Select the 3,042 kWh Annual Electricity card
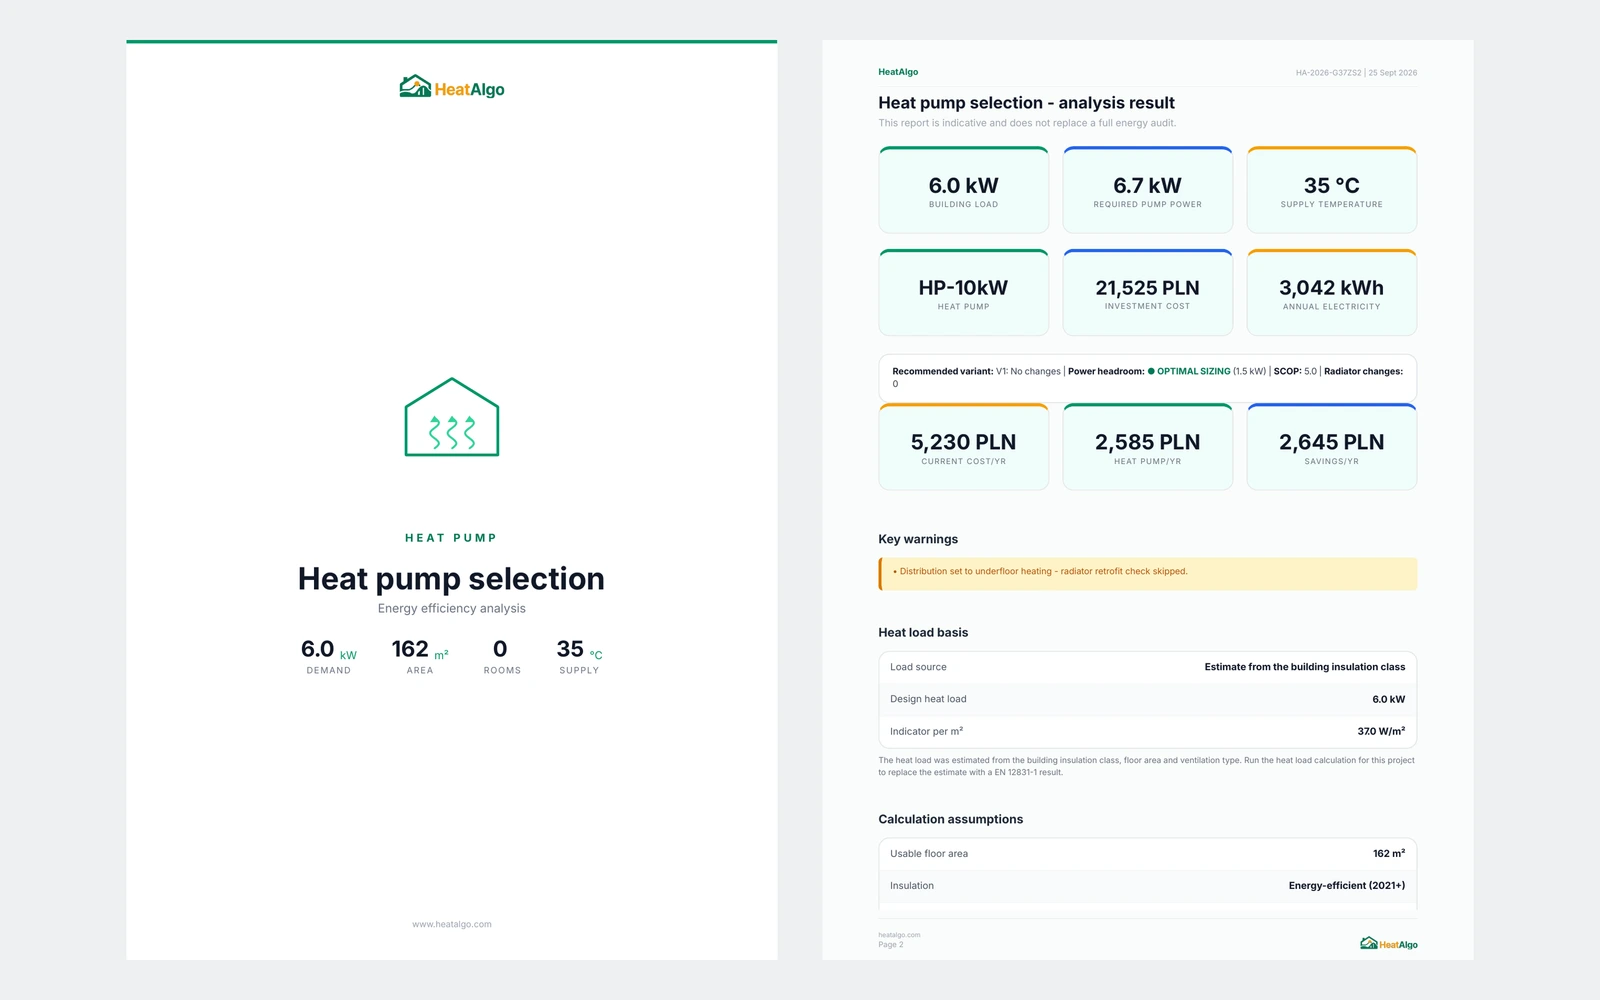Screen dimensions: 1600x1000 pyautogui.click(x=1332, y=292)
